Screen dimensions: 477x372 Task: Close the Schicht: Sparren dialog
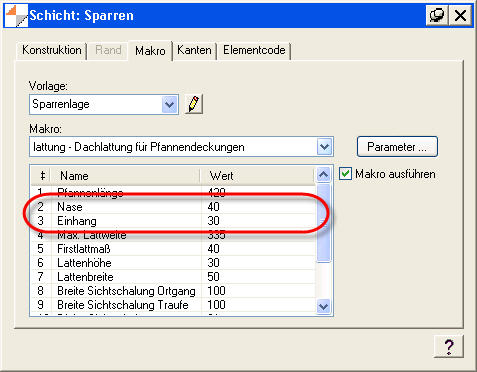click(x=460, y=15)
